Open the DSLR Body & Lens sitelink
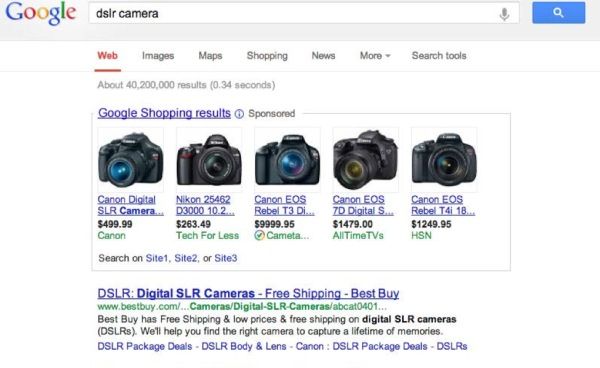This screenshot has width=600, height=368. tap(244, 346)
